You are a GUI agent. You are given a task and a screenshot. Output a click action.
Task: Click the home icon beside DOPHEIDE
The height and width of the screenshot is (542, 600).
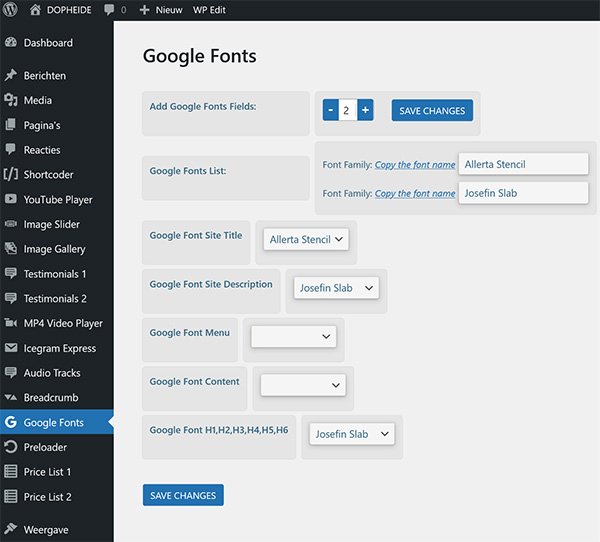point(36,10)
